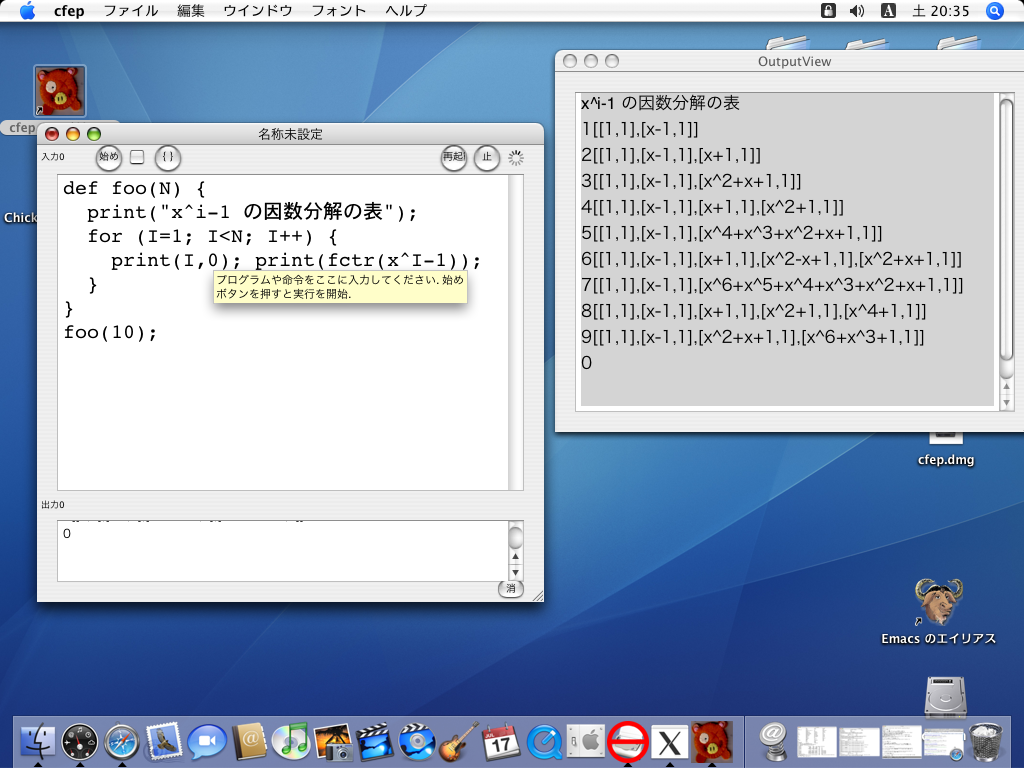Viewport: 1024px width, 768px height.
Task: Open GarageBand guitar icon in Dock
Action: tap(458, 742)
